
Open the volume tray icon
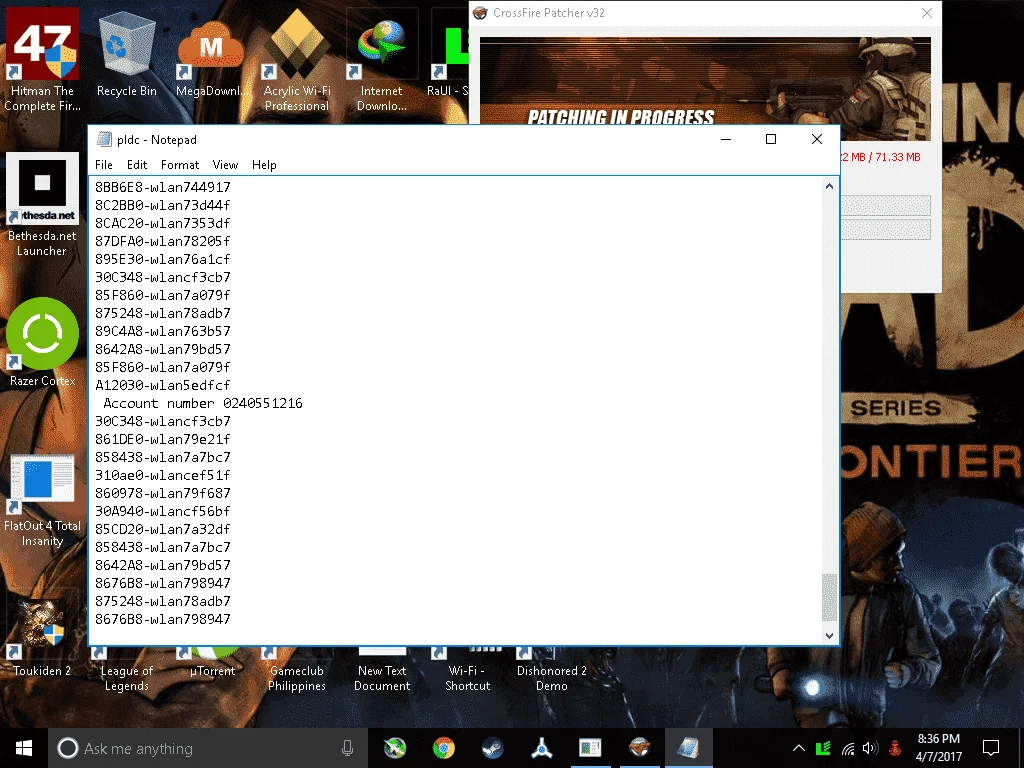click(x=870, y=748)
